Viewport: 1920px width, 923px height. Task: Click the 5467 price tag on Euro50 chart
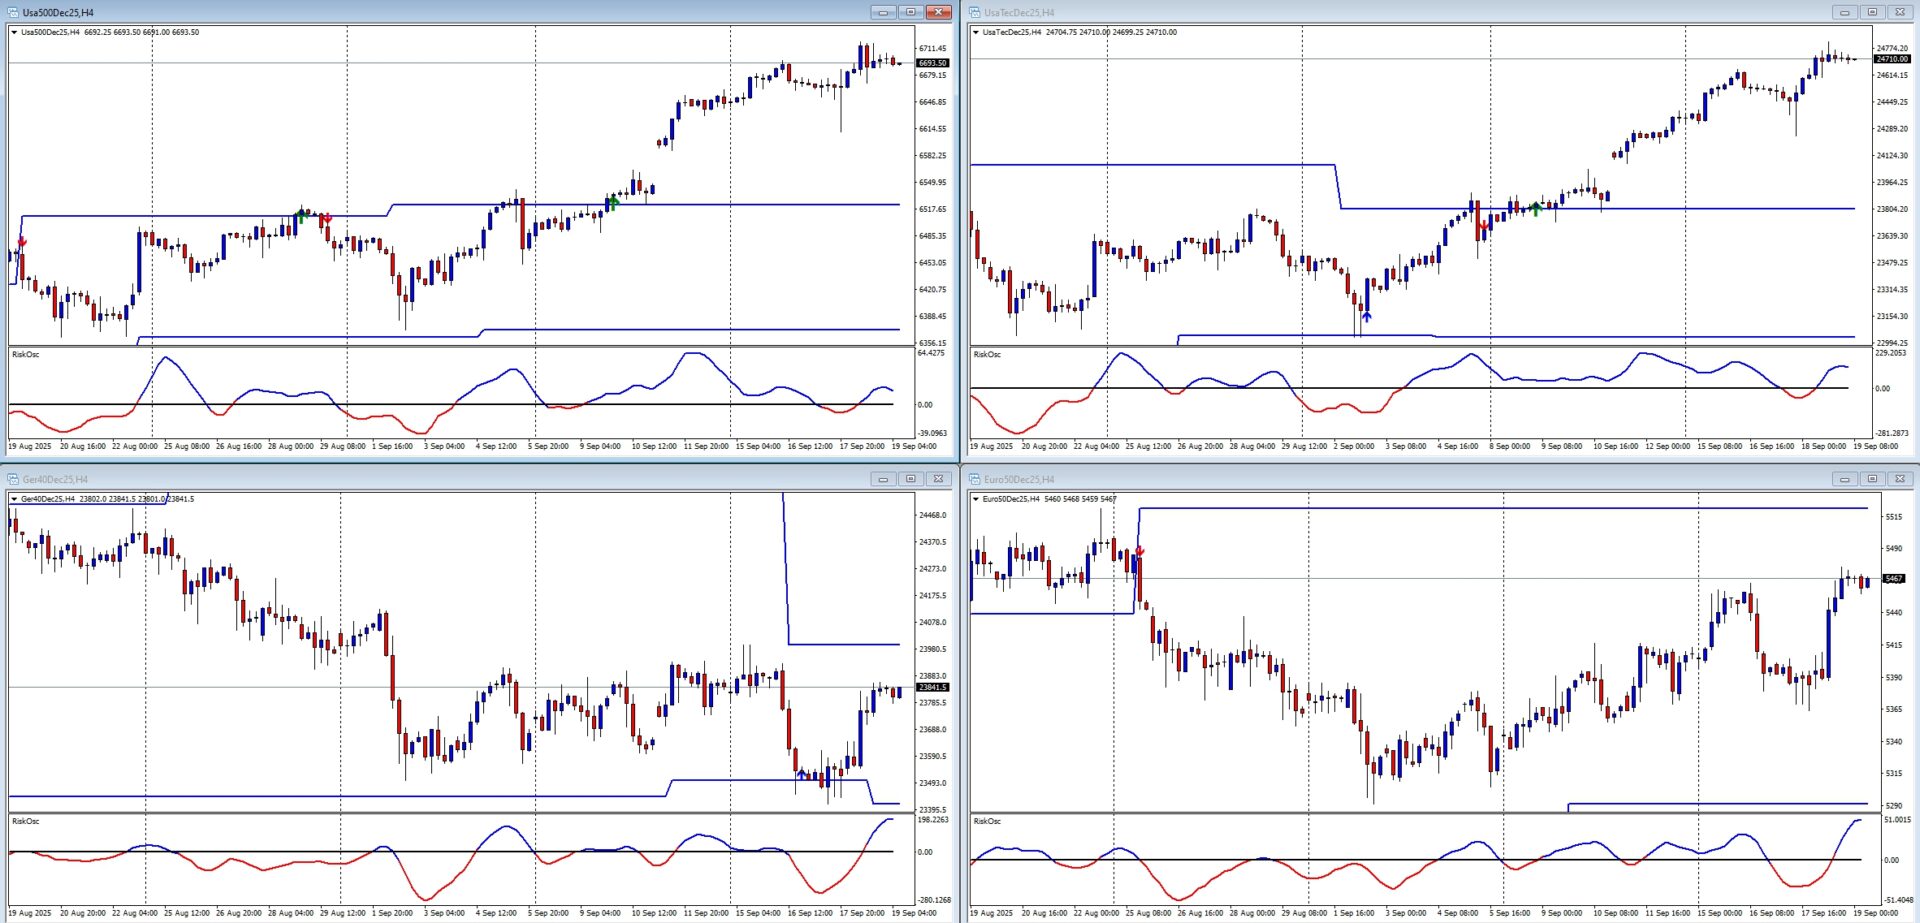point(1893,578)
